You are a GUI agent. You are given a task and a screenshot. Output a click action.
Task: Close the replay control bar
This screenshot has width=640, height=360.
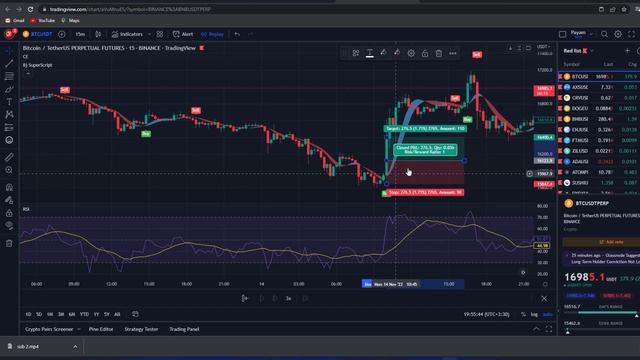pyautogui.click(x=544, y=298)
